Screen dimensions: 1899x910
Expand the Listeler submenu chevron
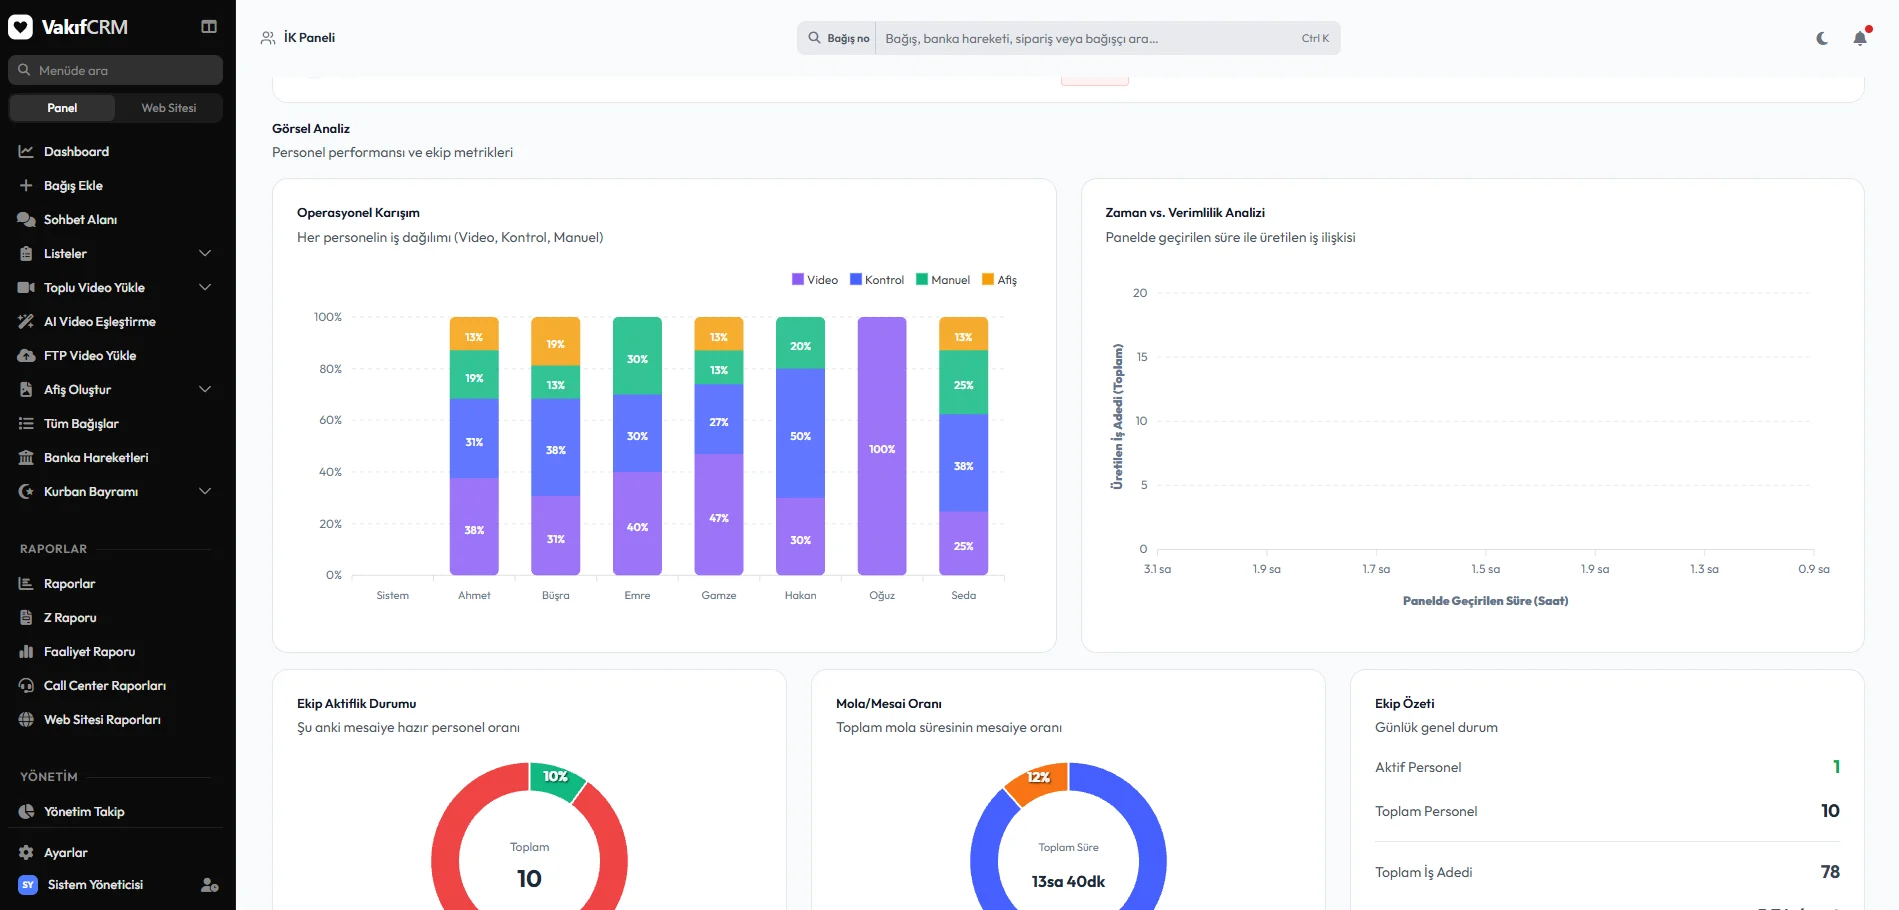coord(205,254)
